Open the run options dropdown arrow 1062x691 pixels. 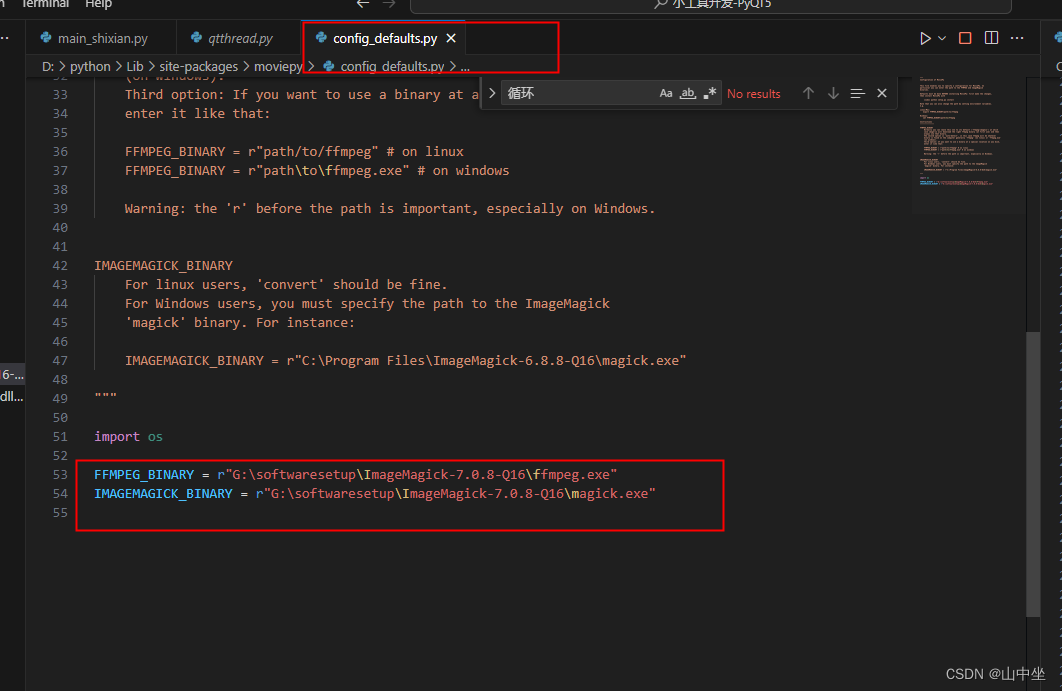[x=942, y=39]
